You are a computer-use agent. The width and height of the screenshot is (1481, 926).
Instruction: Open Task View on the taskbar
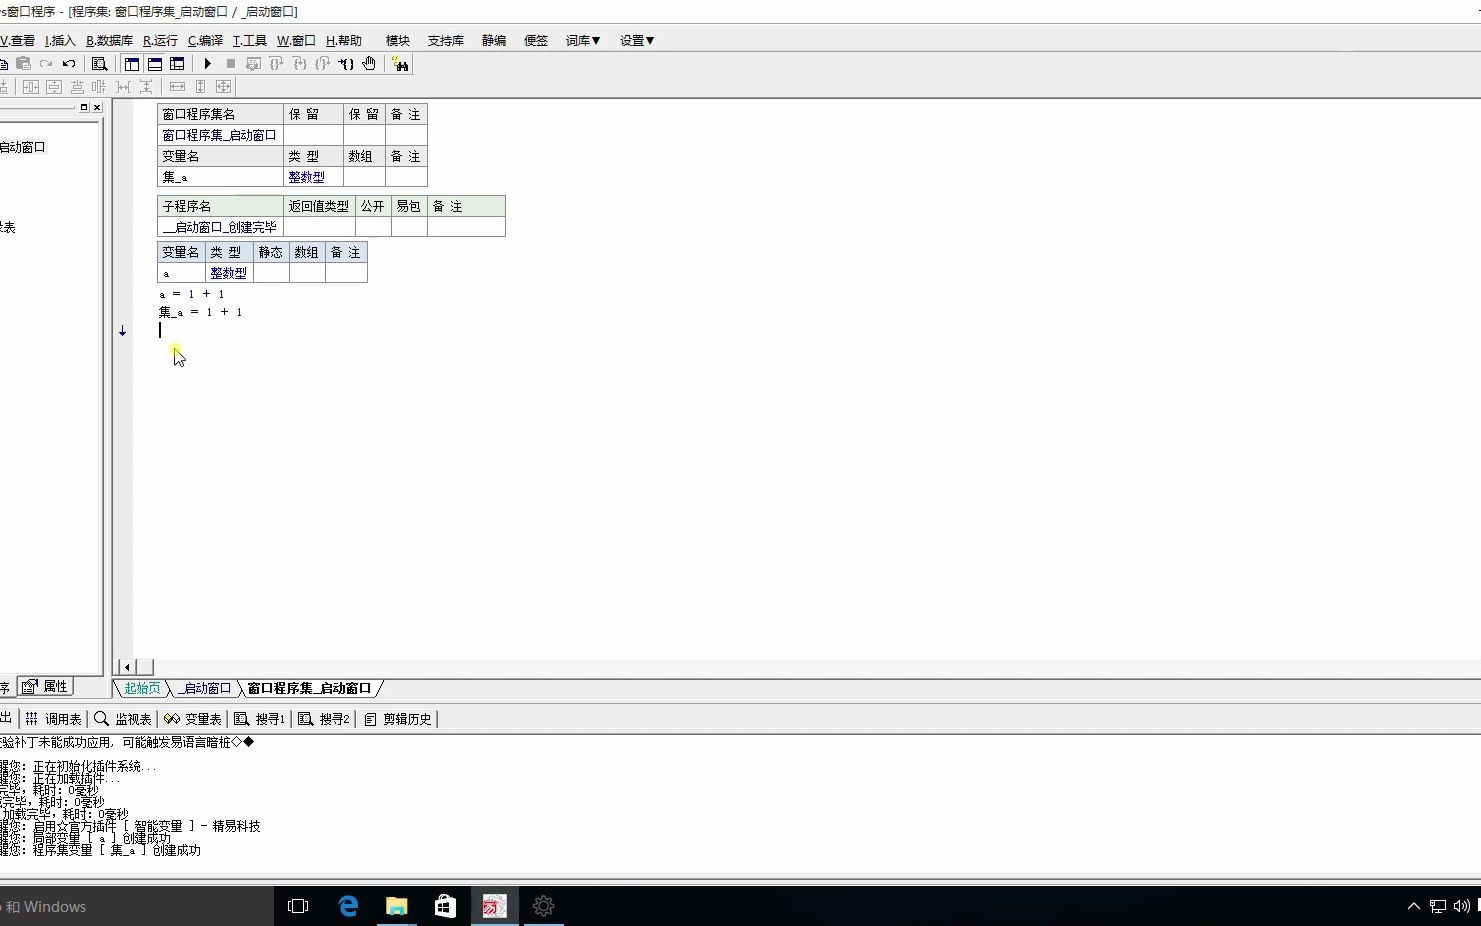[x=298, y=906]
